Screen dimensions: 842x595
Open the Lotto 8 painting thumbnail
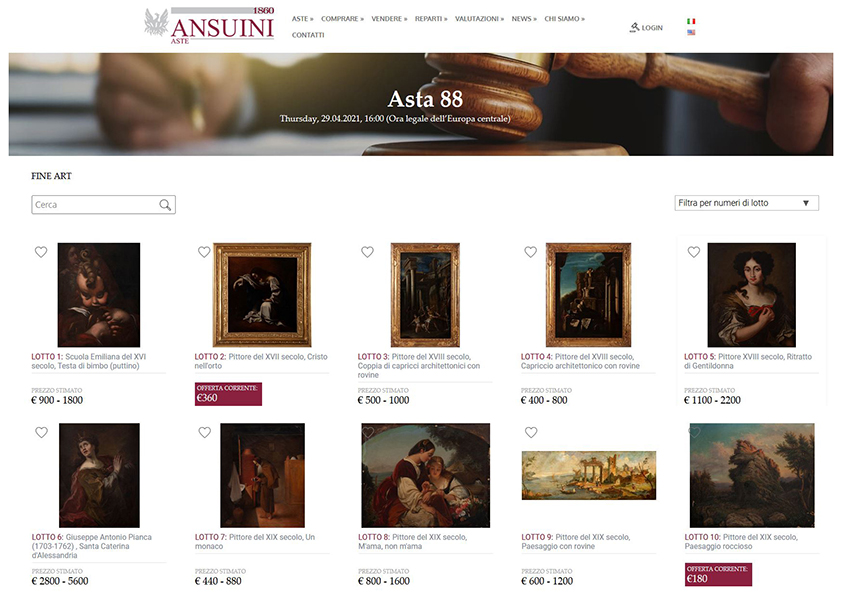point(425,475)
